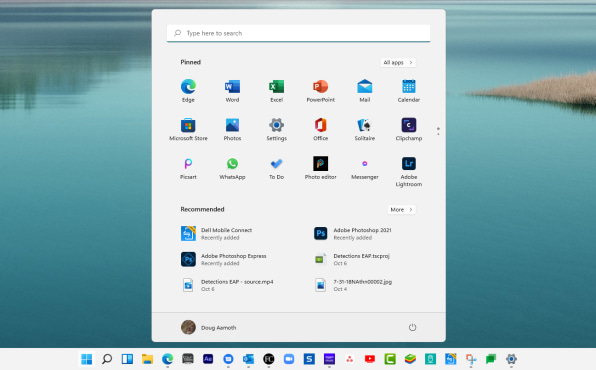Open the pinned Calendar app

(409, 91)
